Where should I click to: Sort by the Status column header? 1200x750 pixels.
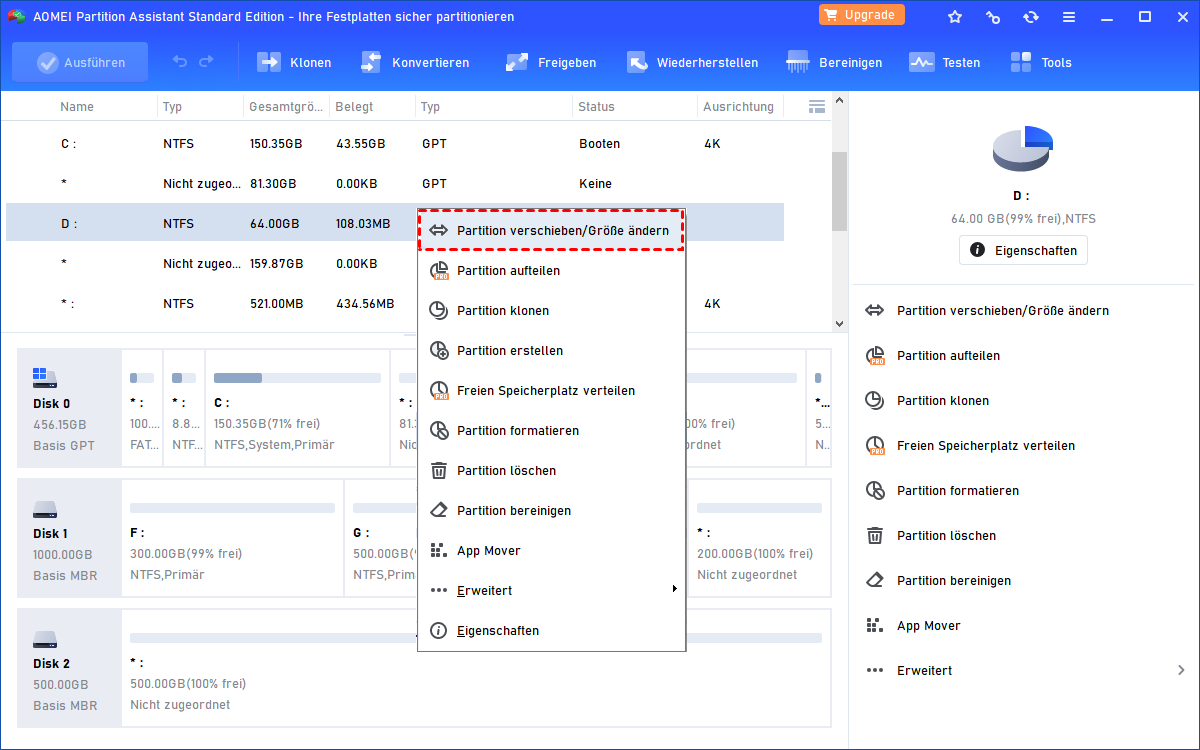[597, 106]
